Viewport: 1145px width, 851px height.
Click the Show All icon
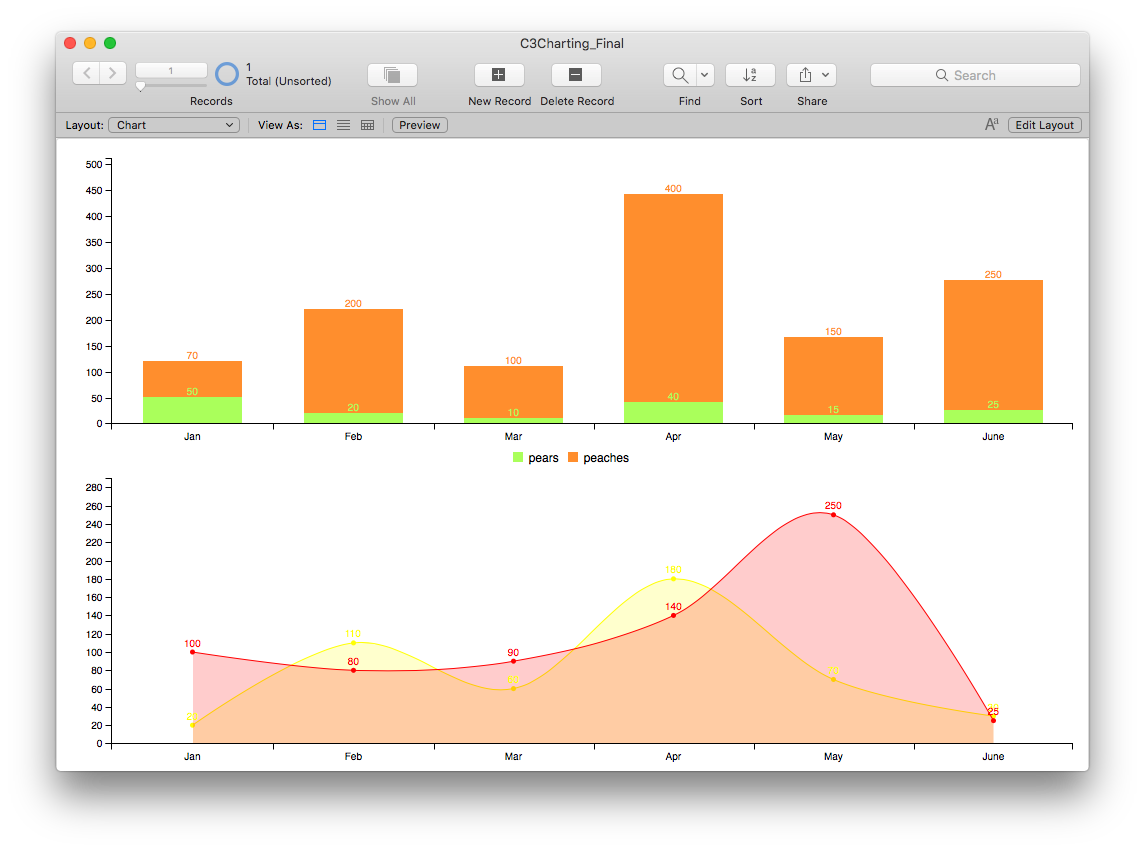[x=392, y=75]
